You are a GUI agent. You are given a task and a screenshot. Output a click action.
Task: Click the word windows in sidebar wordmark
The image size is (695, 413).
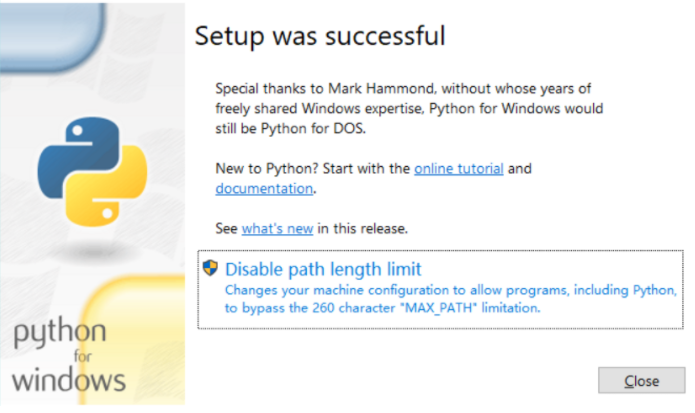[x=69, y=380]
